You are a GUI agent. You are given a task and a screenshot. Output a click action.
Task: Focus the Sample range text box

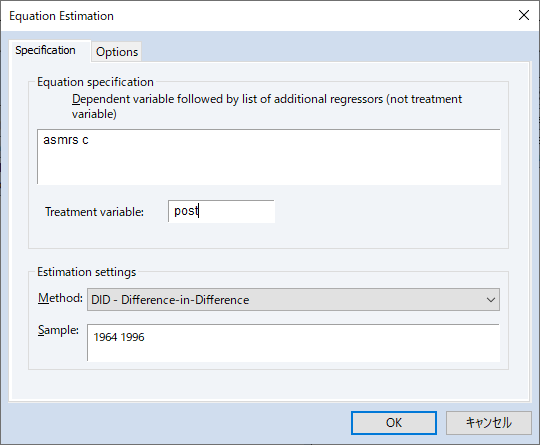293,343
